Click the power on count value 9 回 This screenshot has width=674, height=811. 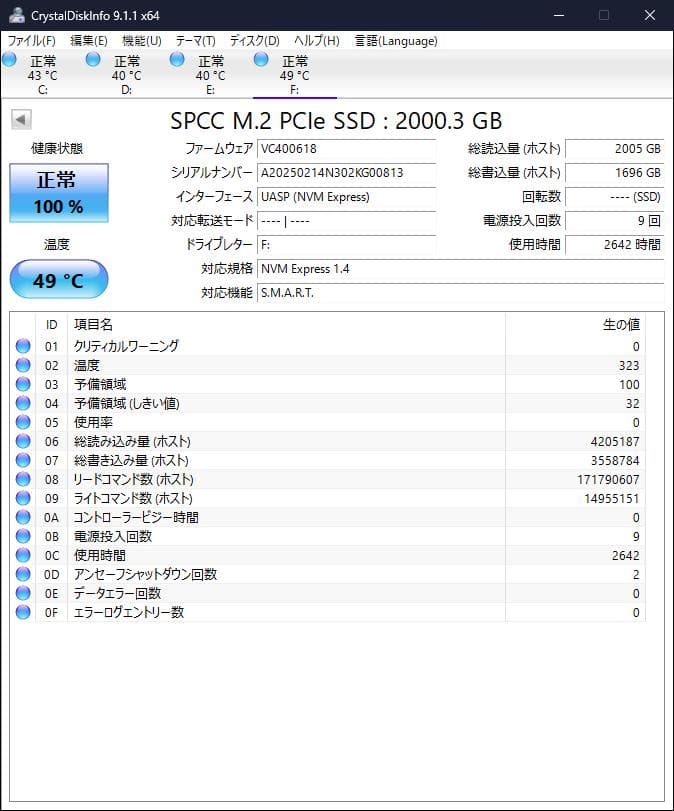(615, 221)
